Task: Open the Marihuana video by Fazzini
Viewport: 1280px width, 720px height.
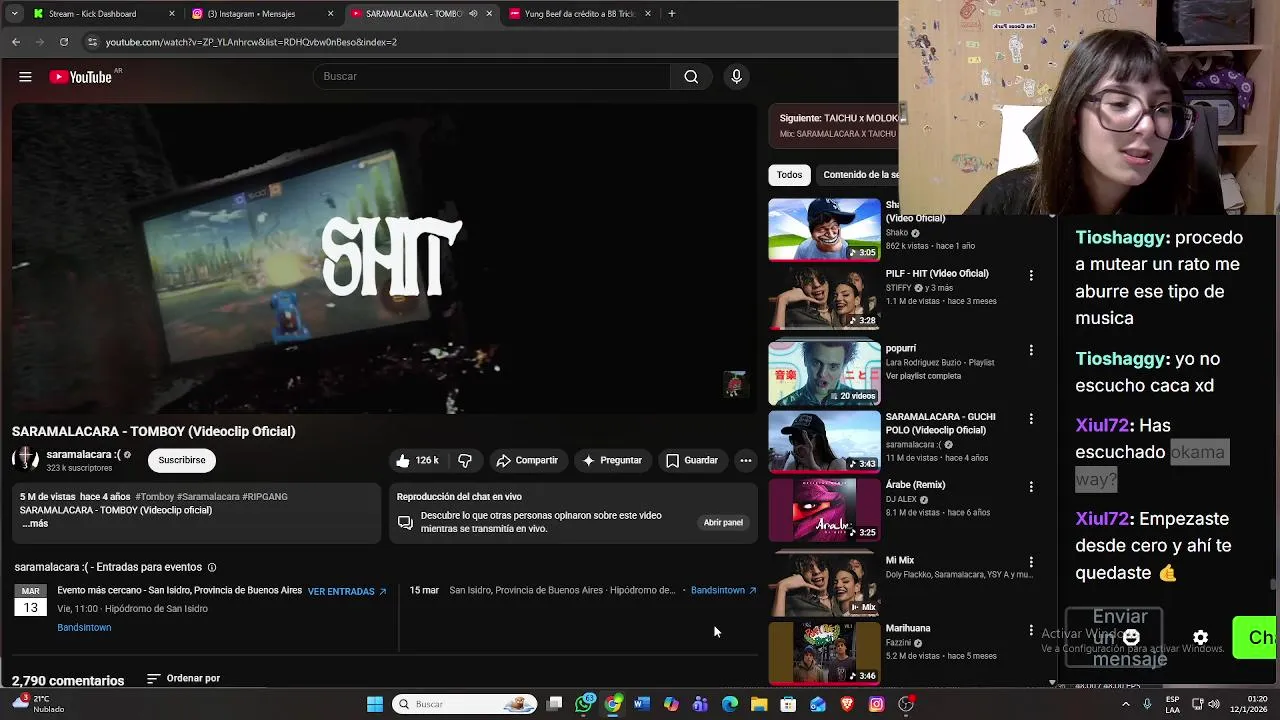Action: pyautogui.click(x=908, y=629)
